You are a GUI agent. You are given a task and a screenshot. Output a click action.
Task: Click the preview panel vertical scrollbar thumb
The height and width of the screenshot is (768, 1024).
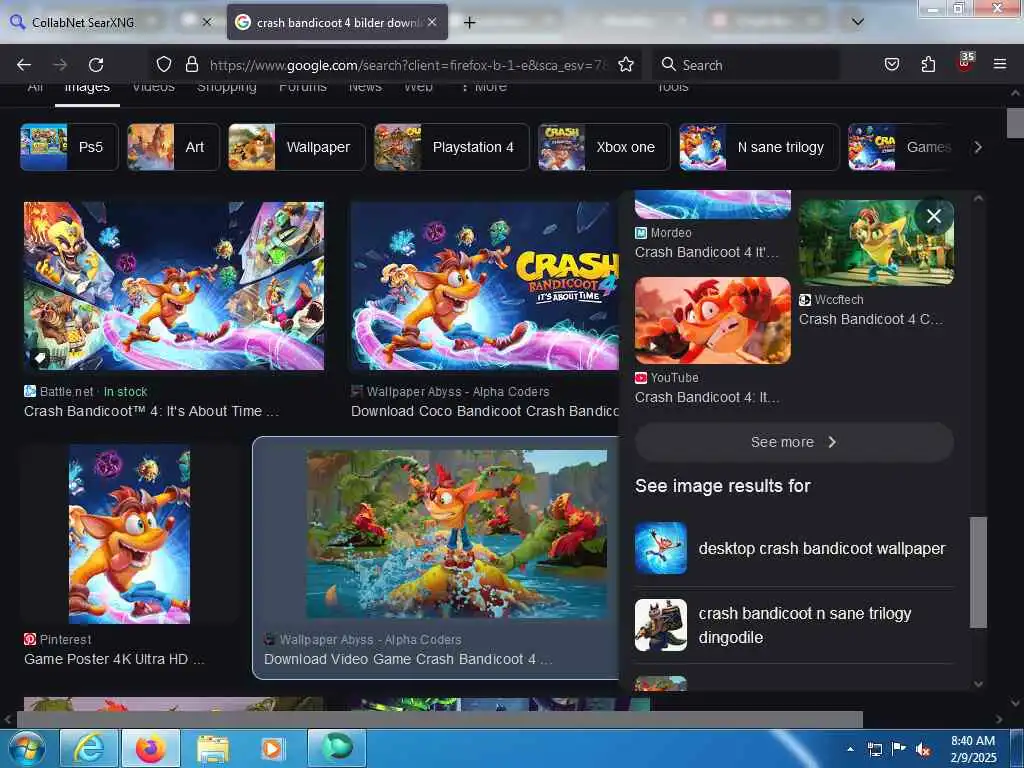(978, 572)
